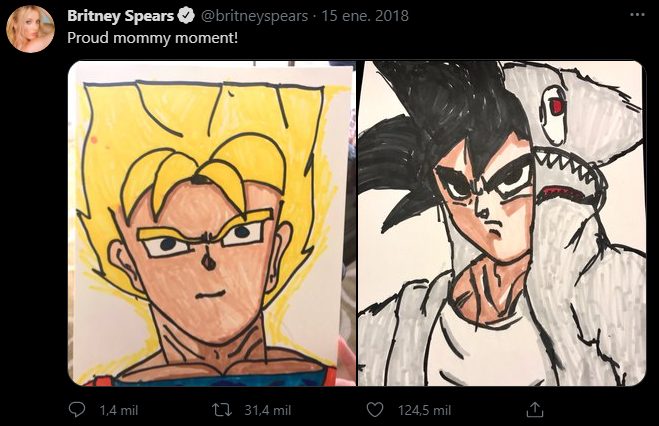
Task: Open the three-dot more options menu
Action: coord(638,16)
